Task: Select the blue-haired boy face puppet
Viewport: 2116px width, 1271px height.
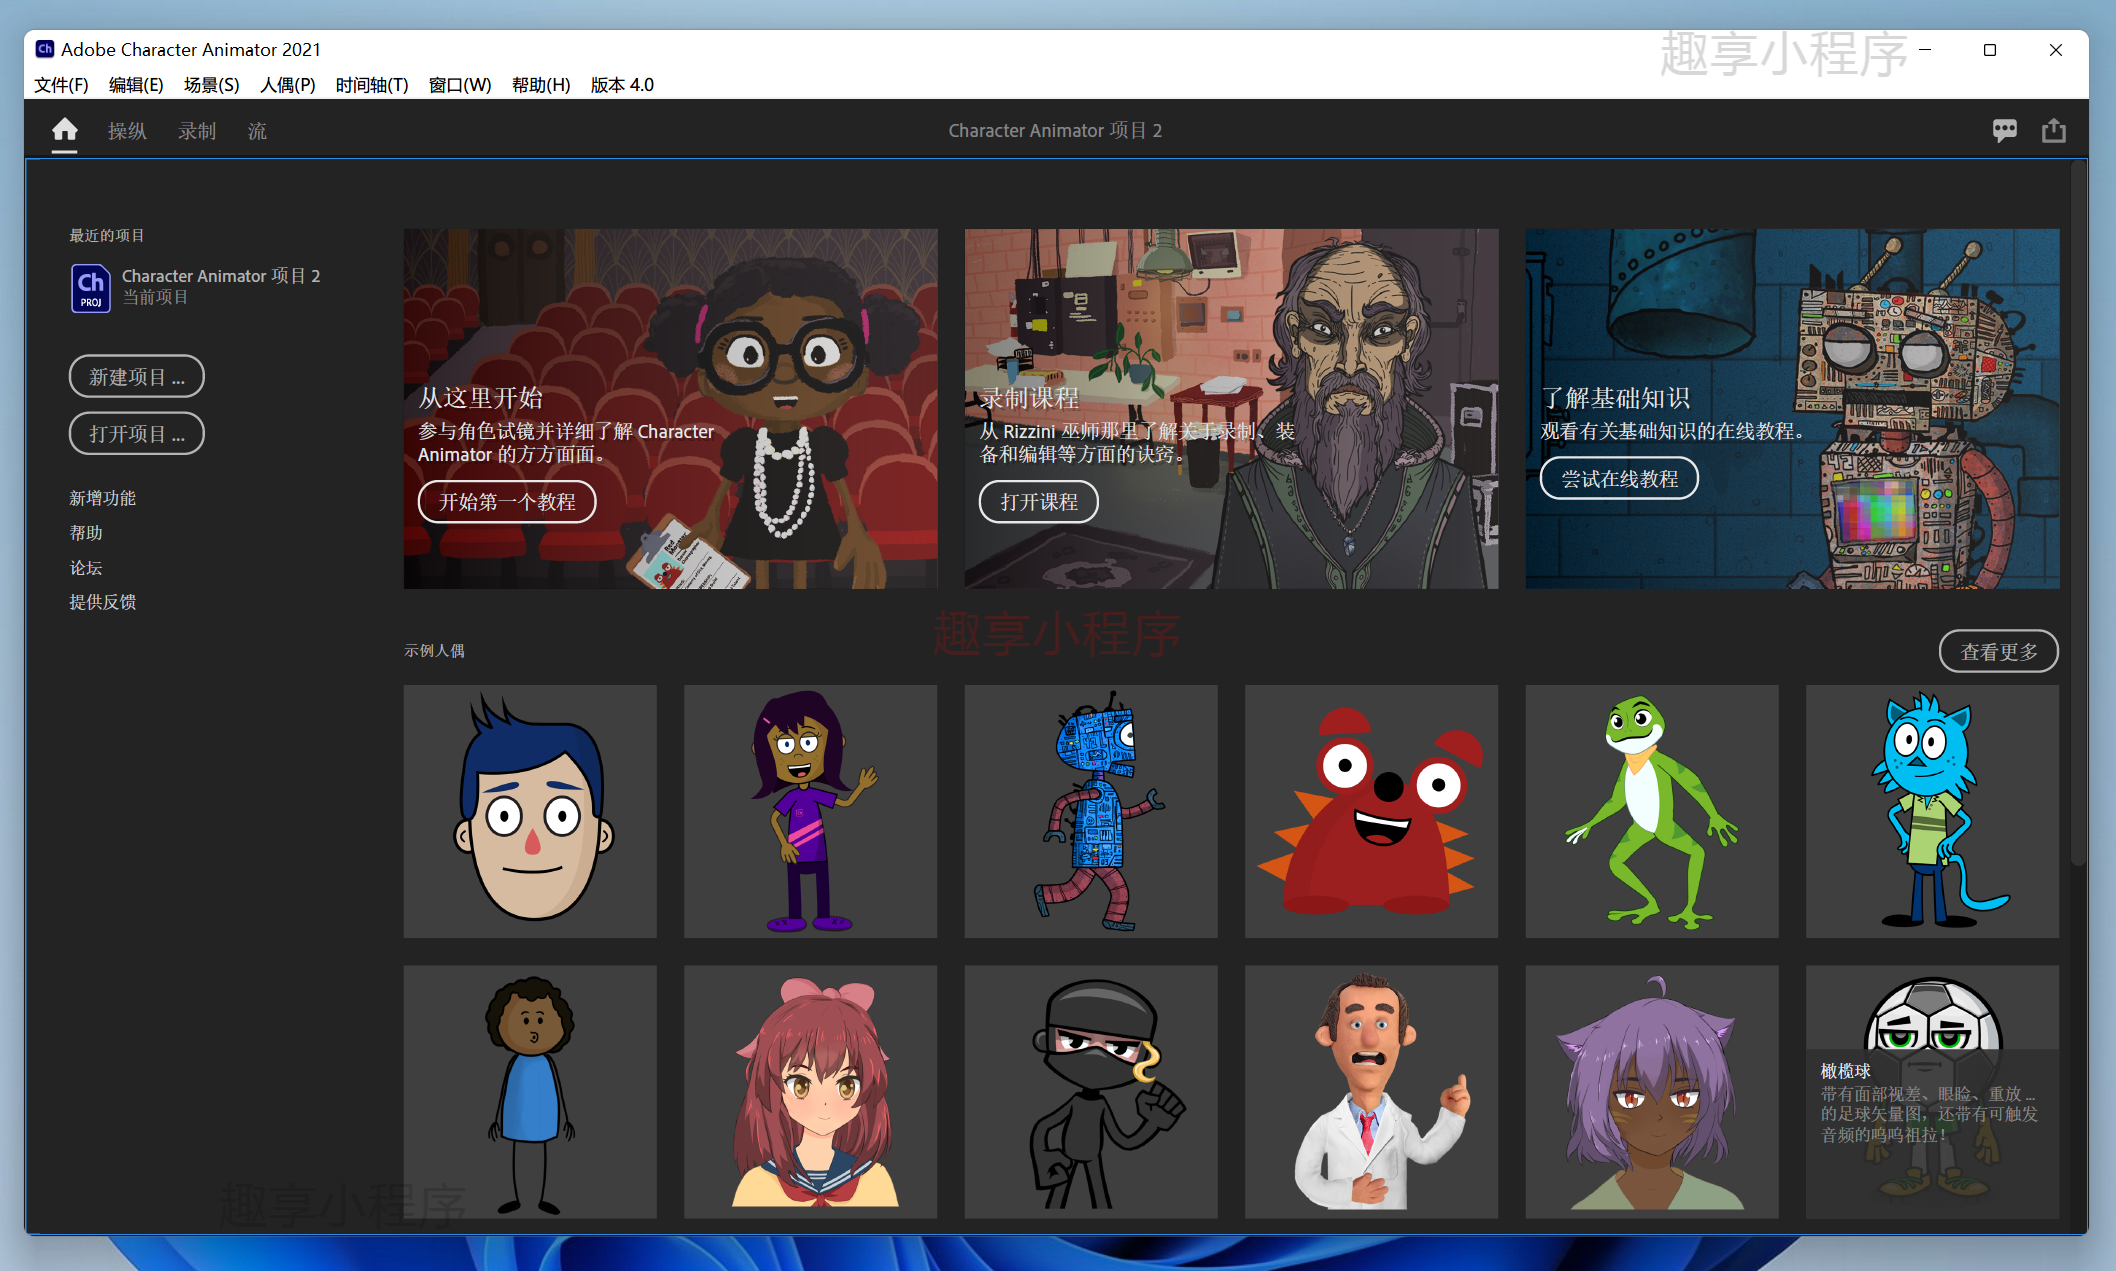Action: tap(530, 811)
